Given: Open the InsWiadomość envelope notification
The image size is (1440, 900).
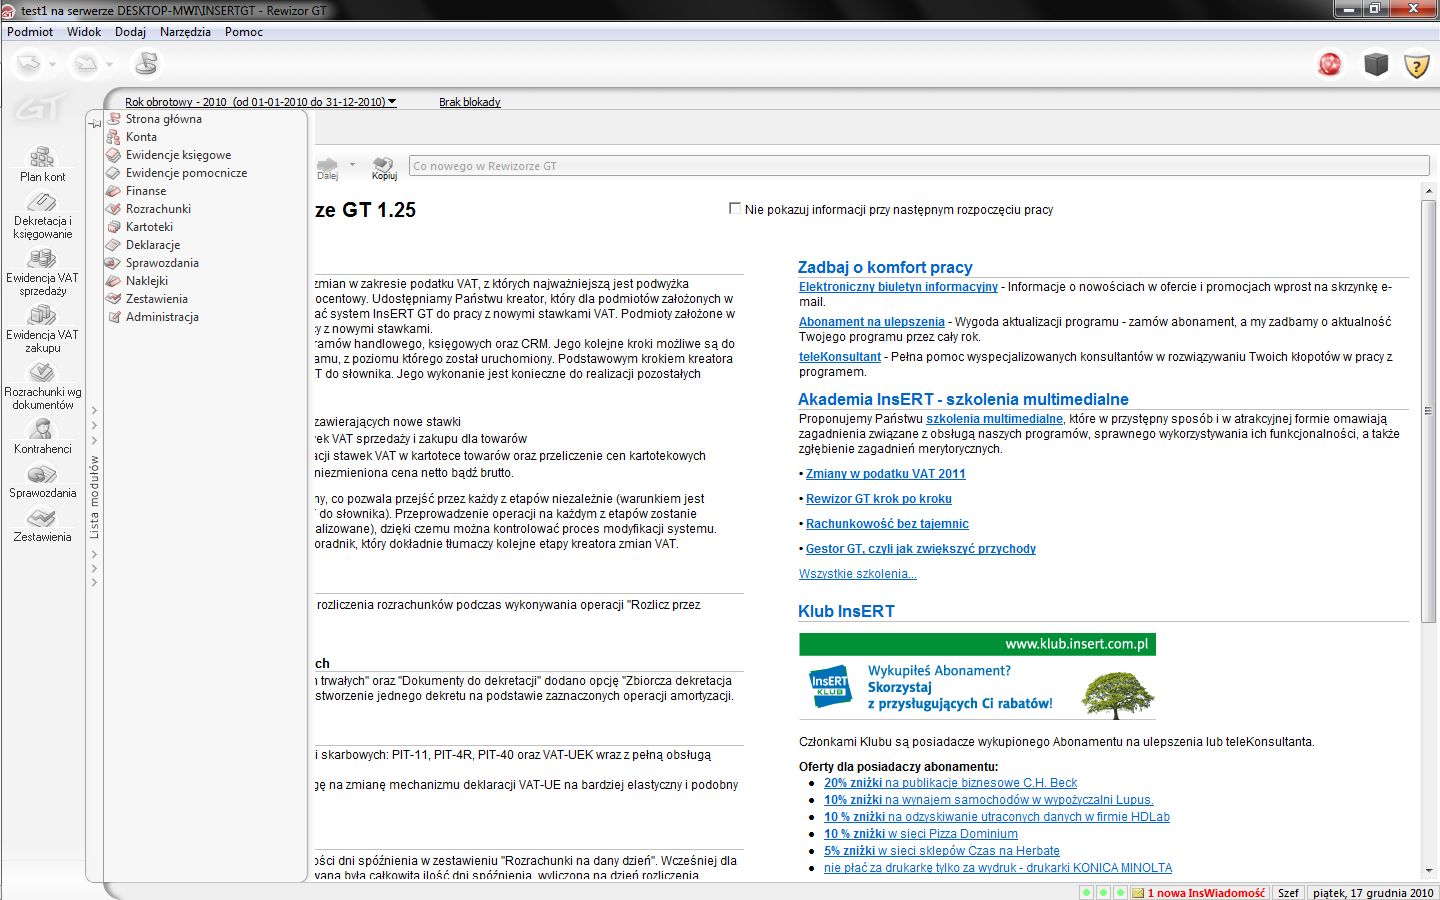Looking at the screenshot, I should click(x=1199, y=893).
